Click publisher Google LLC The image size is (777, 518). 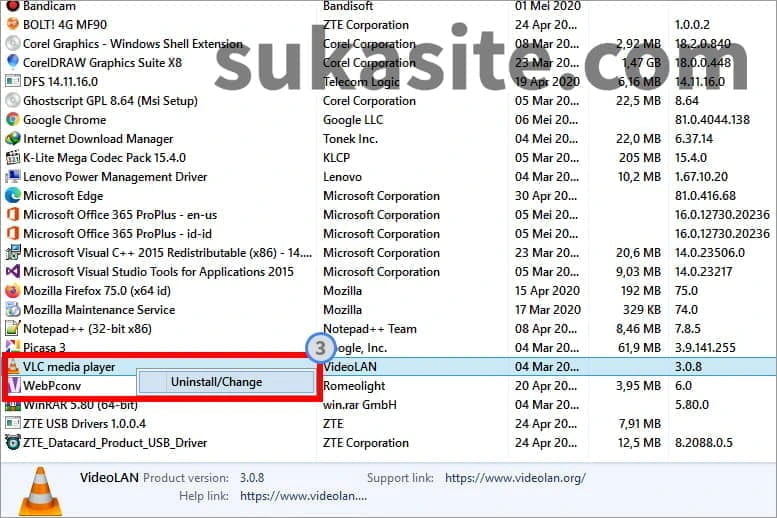pos(353,119)
